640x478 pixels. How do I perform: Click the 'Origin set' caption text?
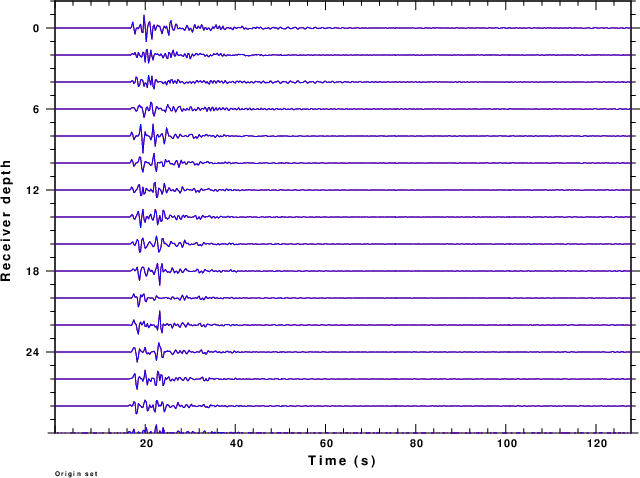click(76, 474)
